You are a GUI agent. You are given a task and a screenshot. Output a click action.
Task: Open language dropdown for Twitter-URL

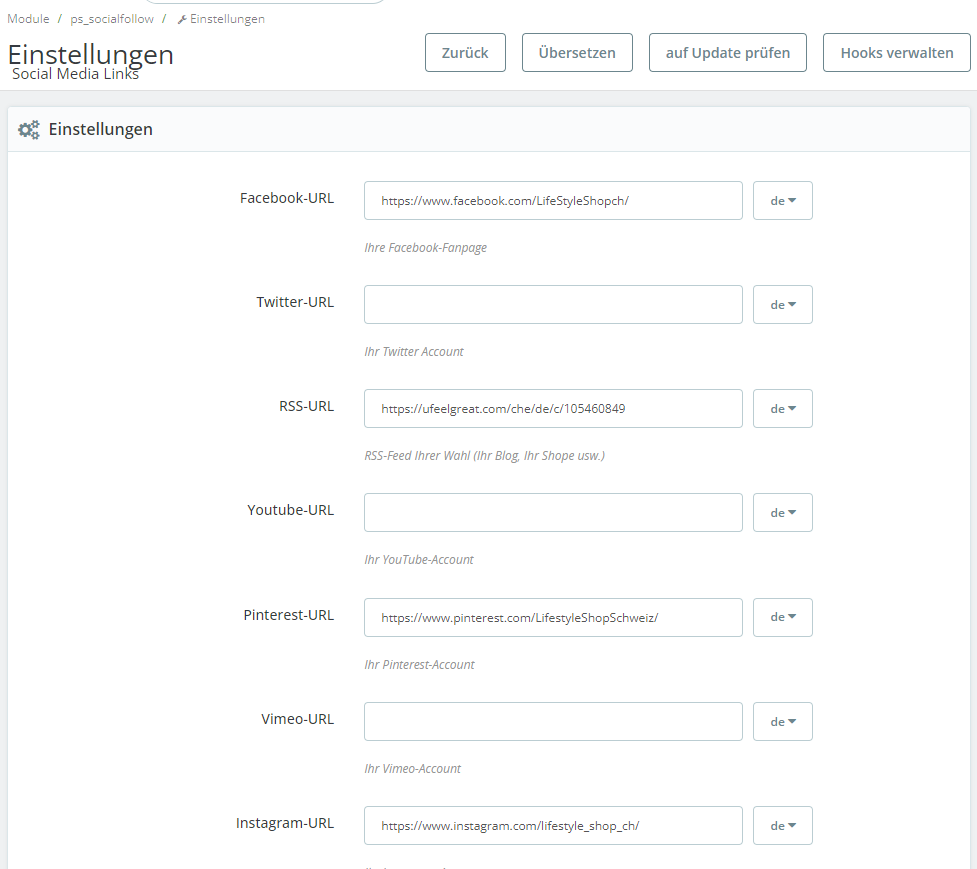coord(783,305)
